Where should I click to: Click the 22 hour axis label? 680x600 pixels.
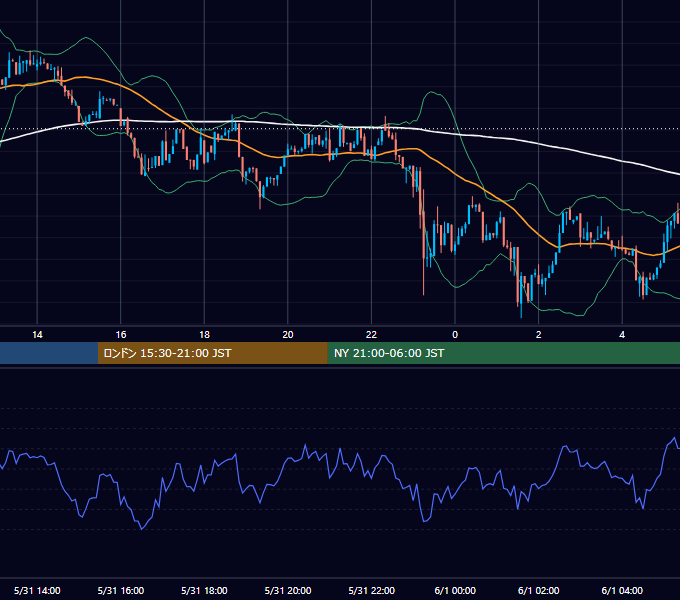click(372, 335)
